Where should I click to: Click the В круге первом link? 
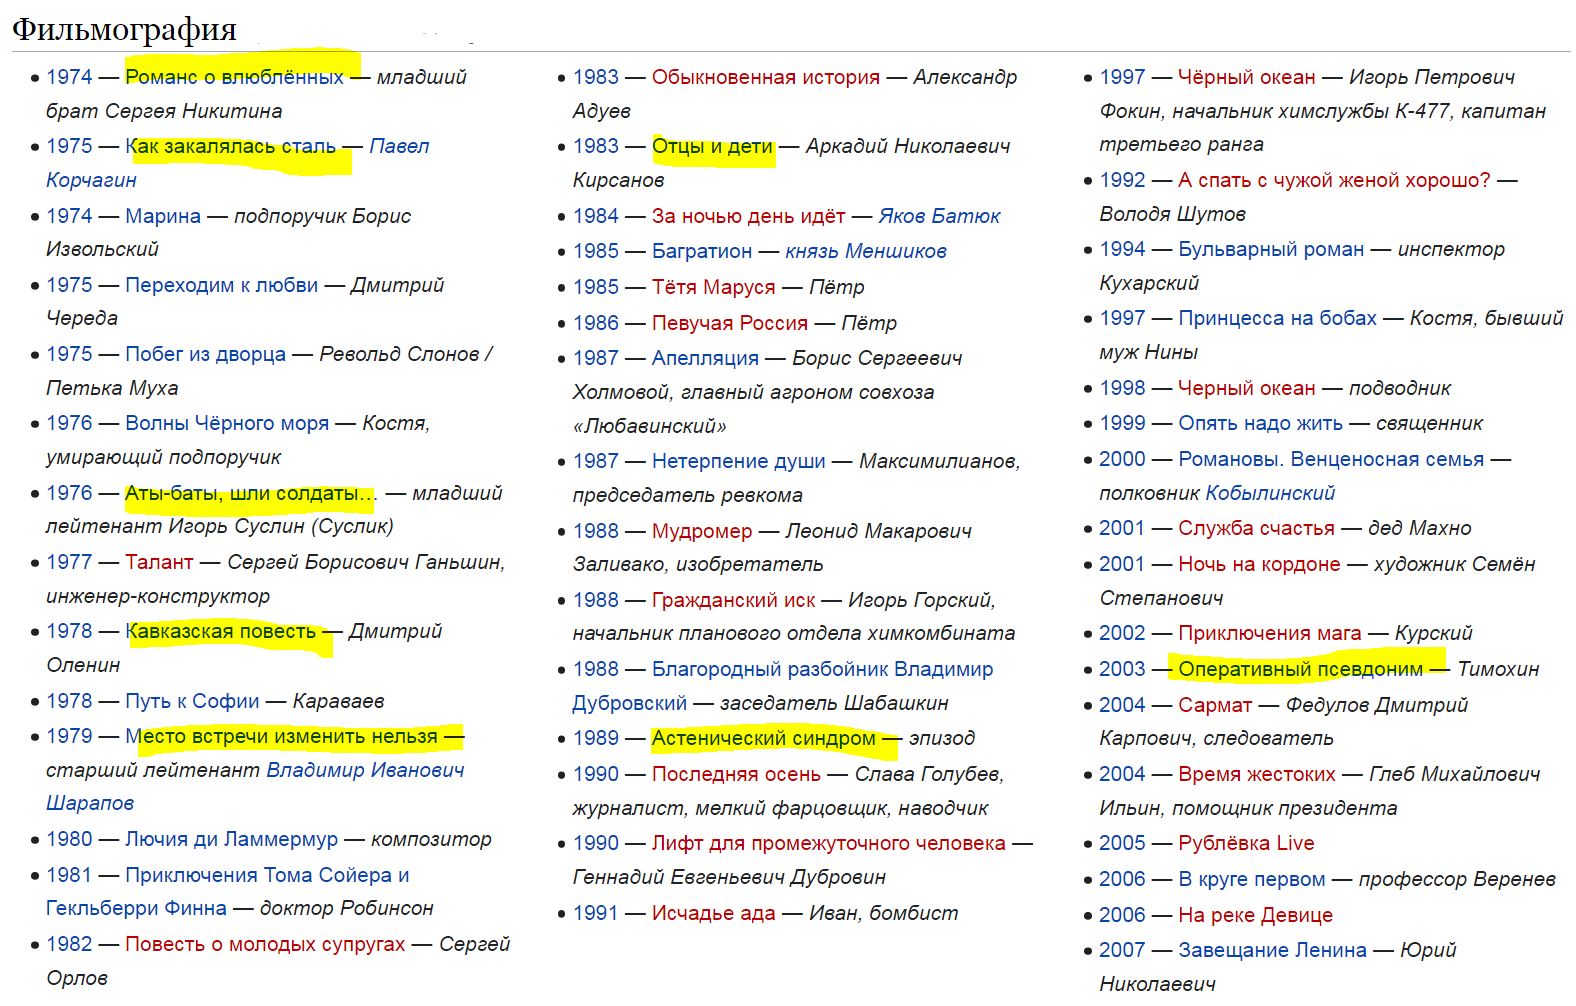(x=1252, y=879)
